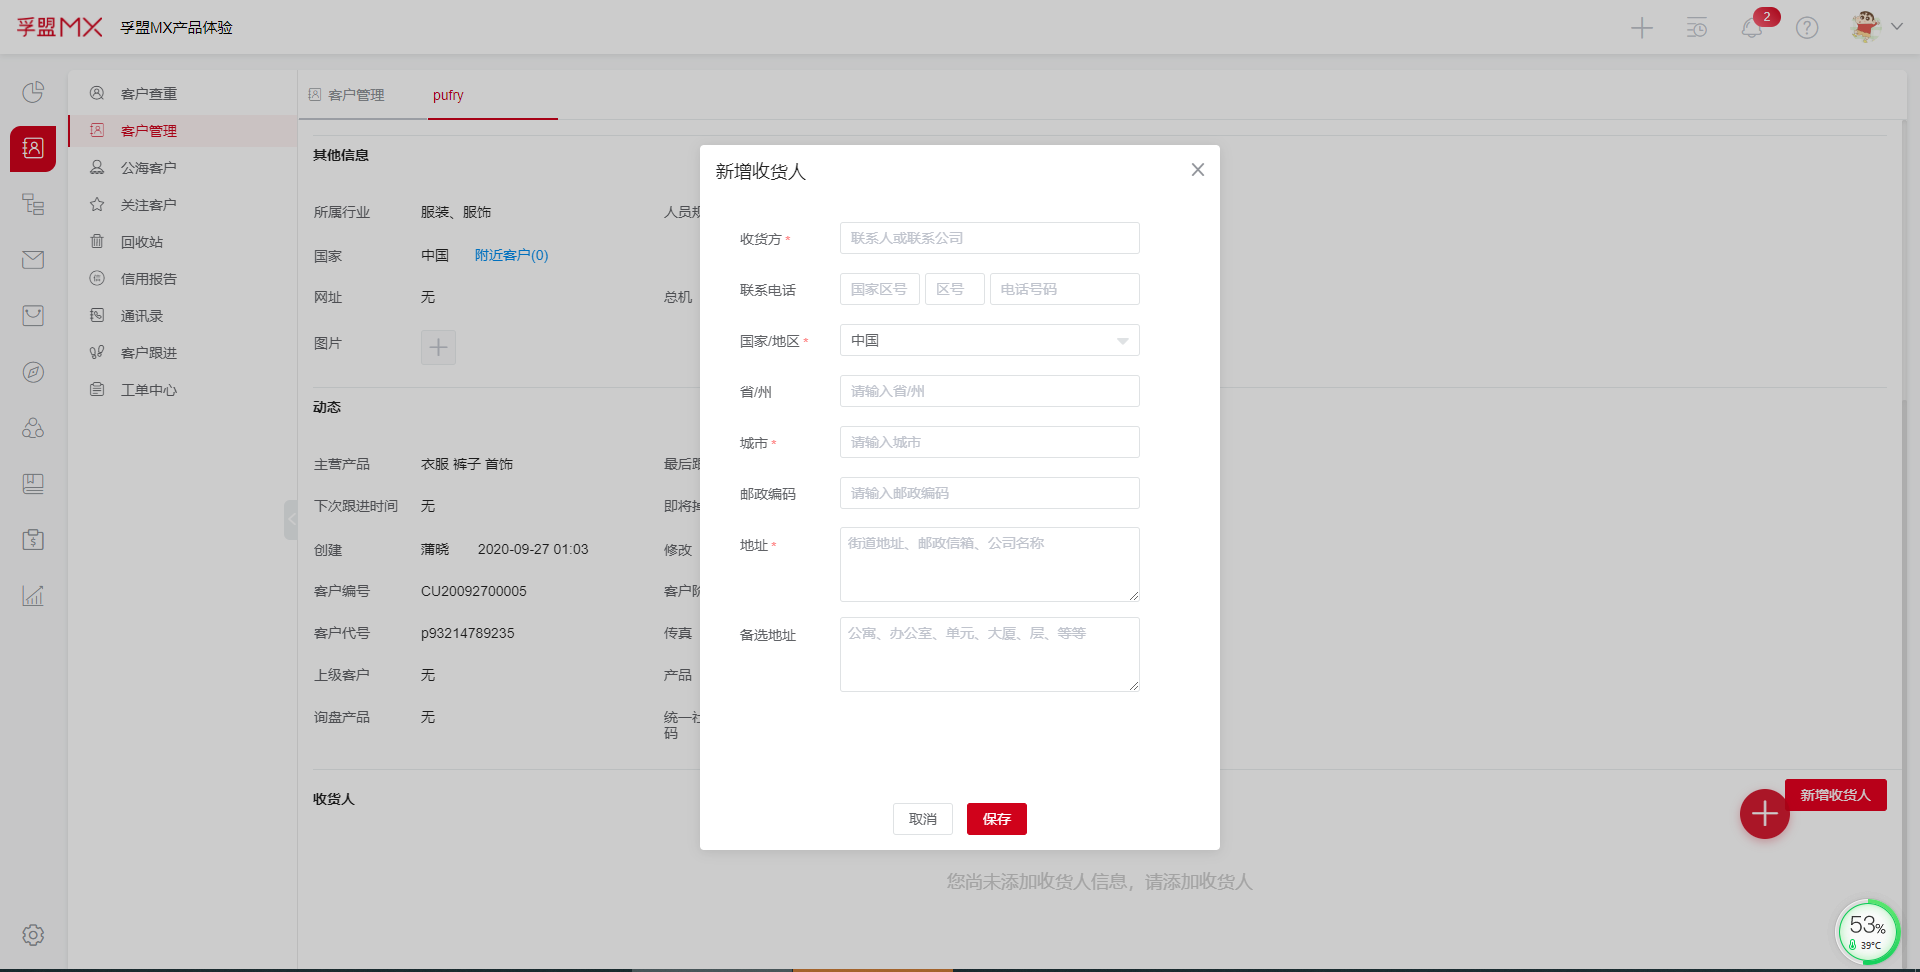This screenshot has height=972, width=1920.
Task: Open the mail icon in left sidebar
Action: pyautogui.click(x=33, y=260)
